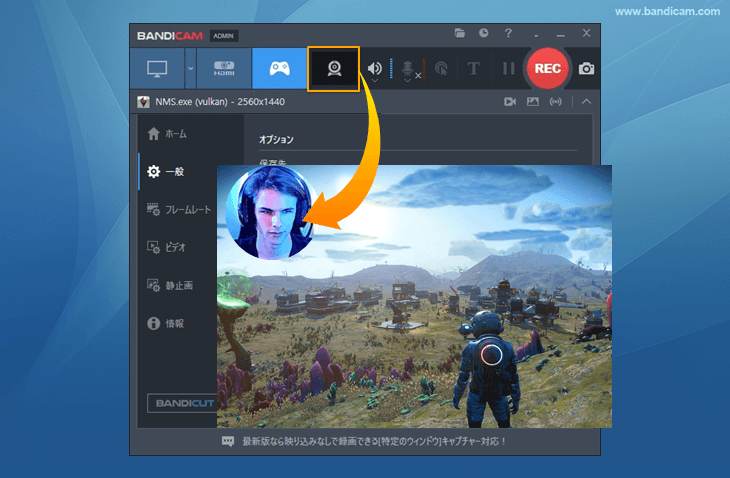
Task: Minimize the Bandicam window
Action: click(x=561, y=34)
